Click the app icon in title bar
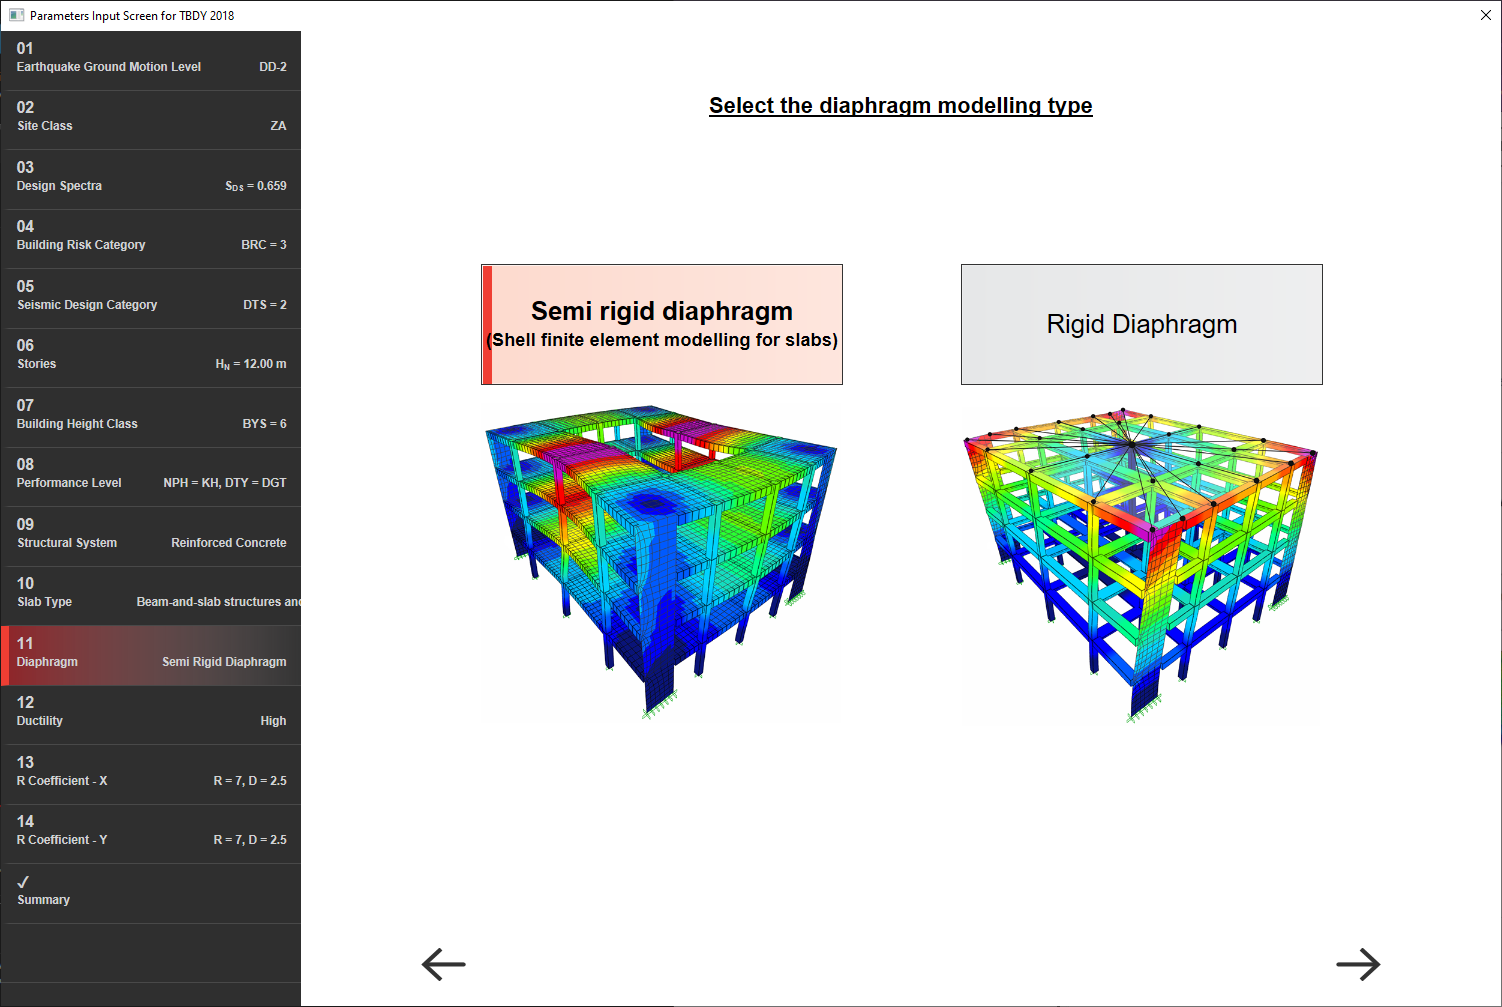The height and width of the screenshot is (1007, 1502). [x=16, y=15]
